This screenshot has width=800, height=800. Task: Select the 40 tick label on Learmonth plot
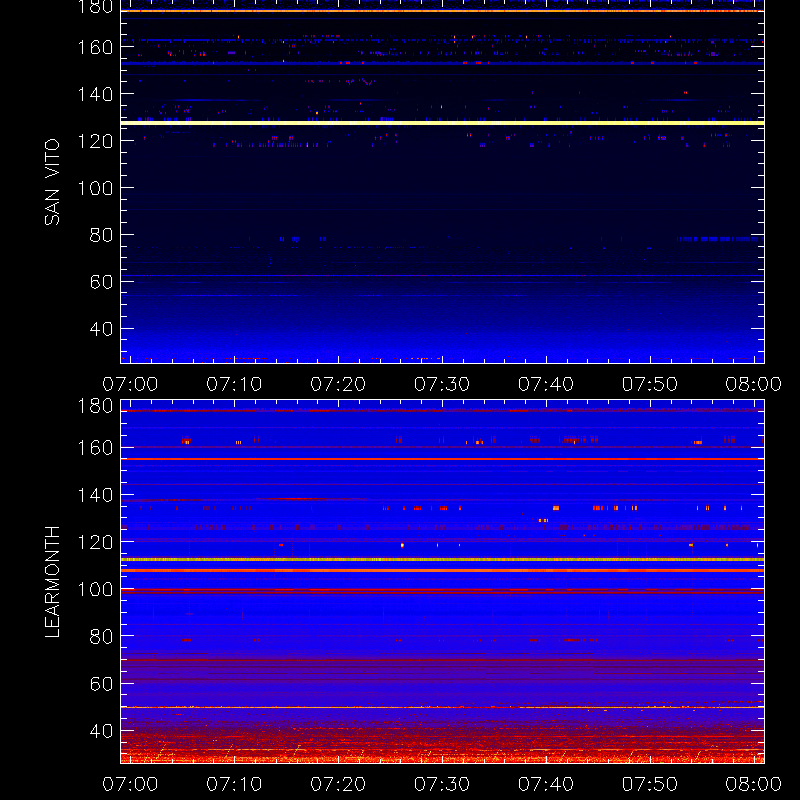tap(101, 731)
